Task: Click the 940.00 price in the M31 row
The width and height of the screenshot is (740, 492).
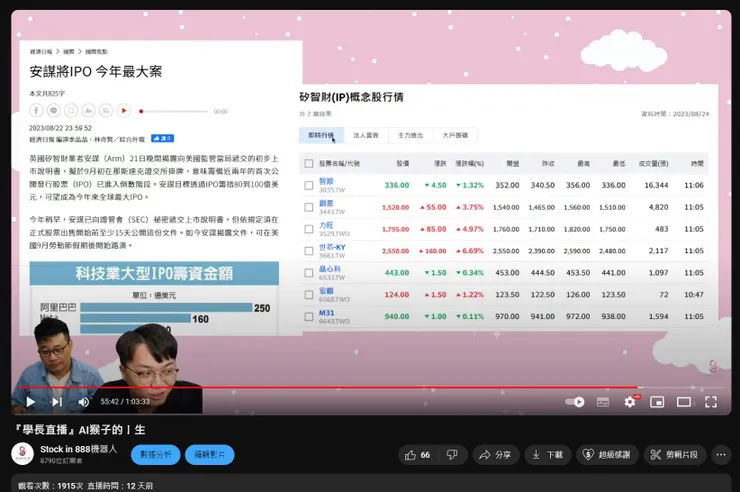Action: [397, 317]
